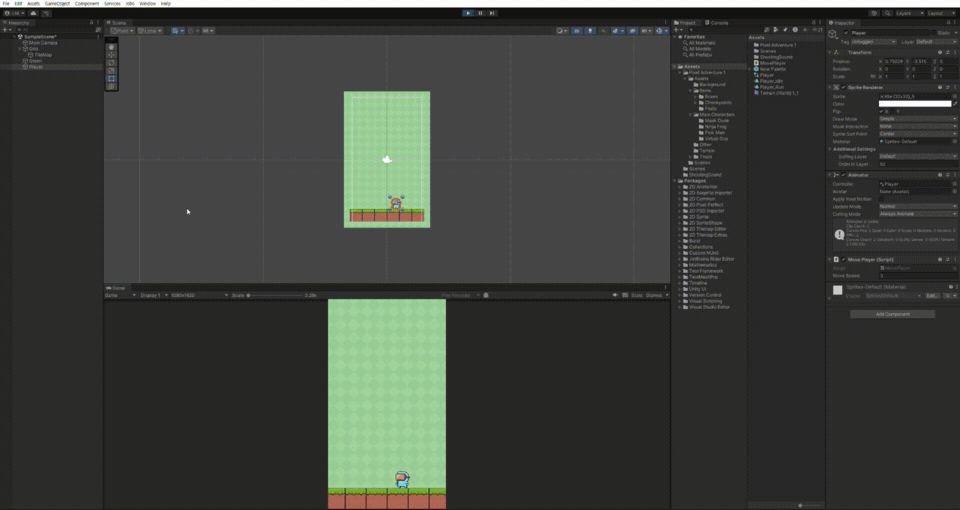Toggle Flip X checkbox
Image resolution: width=960 pixels, height=510 pixels.
point(882,111)
